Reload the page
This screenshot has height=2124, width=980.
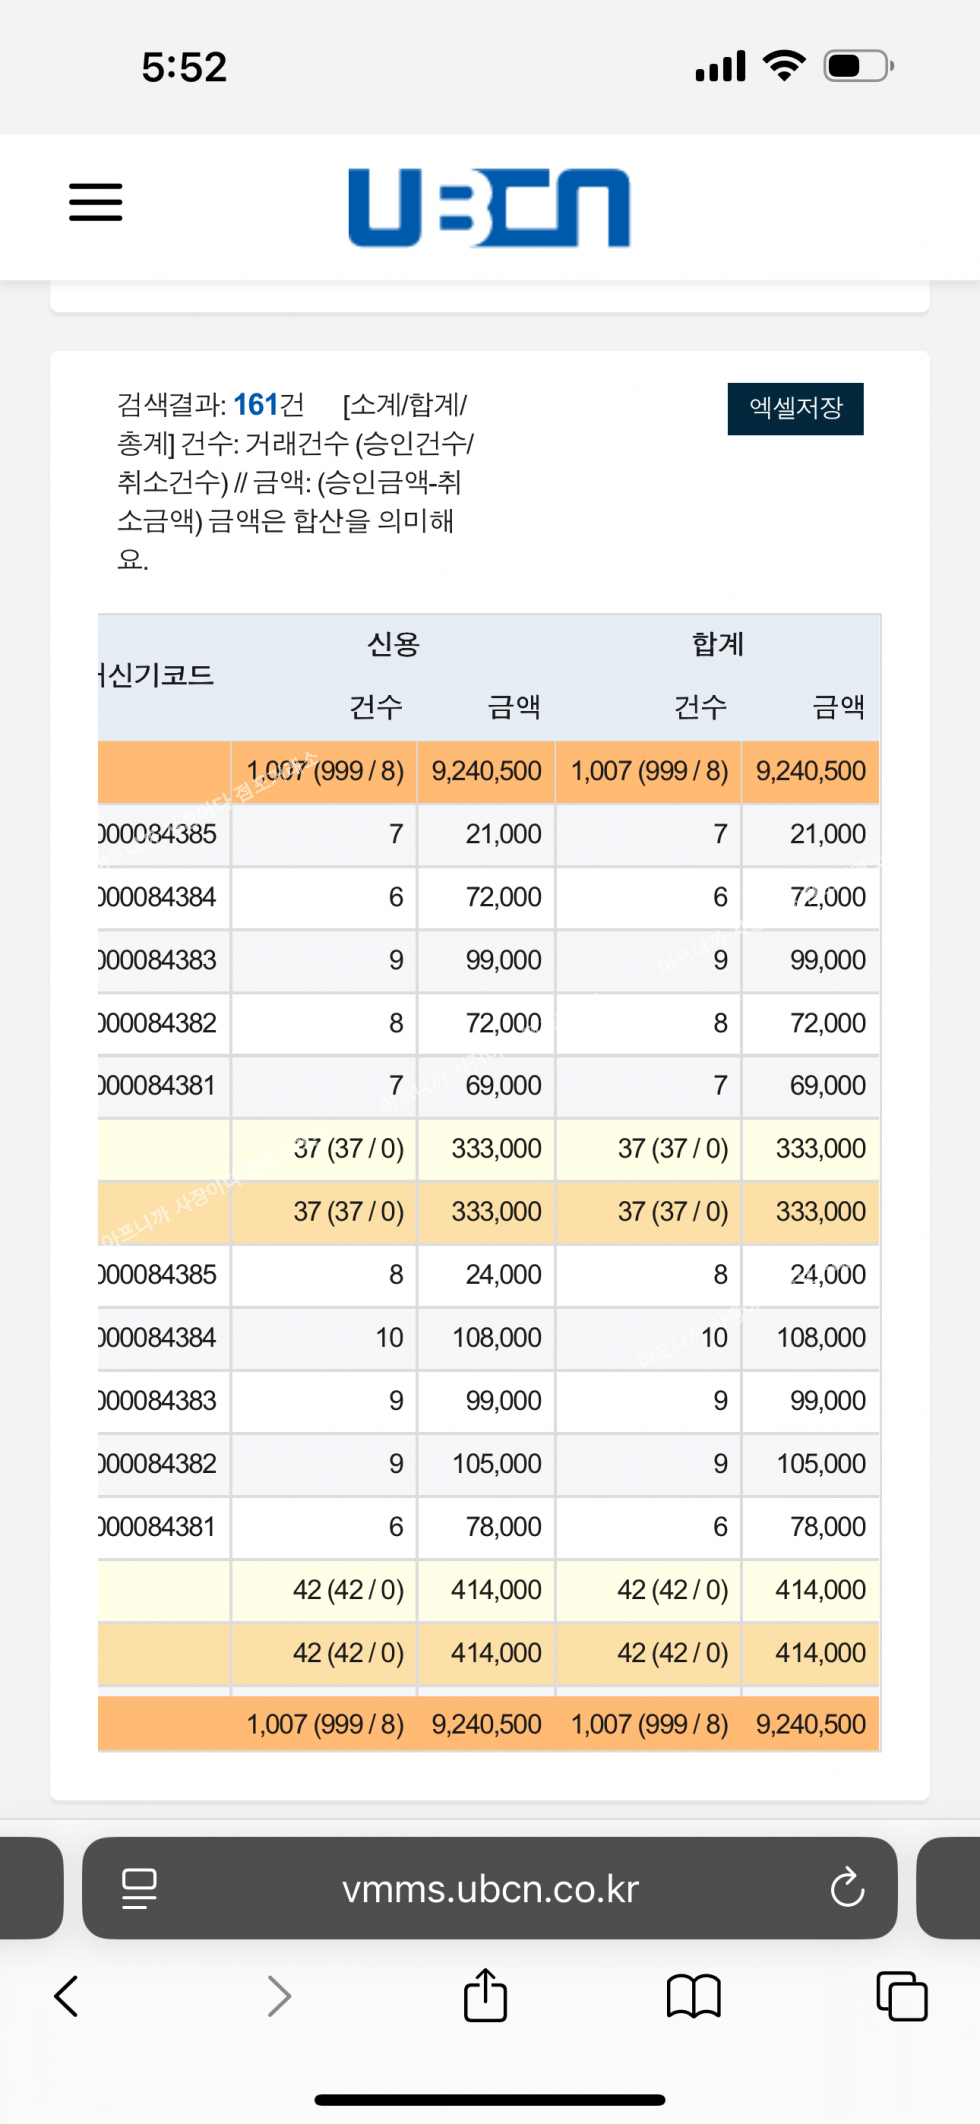point(846,1888)
